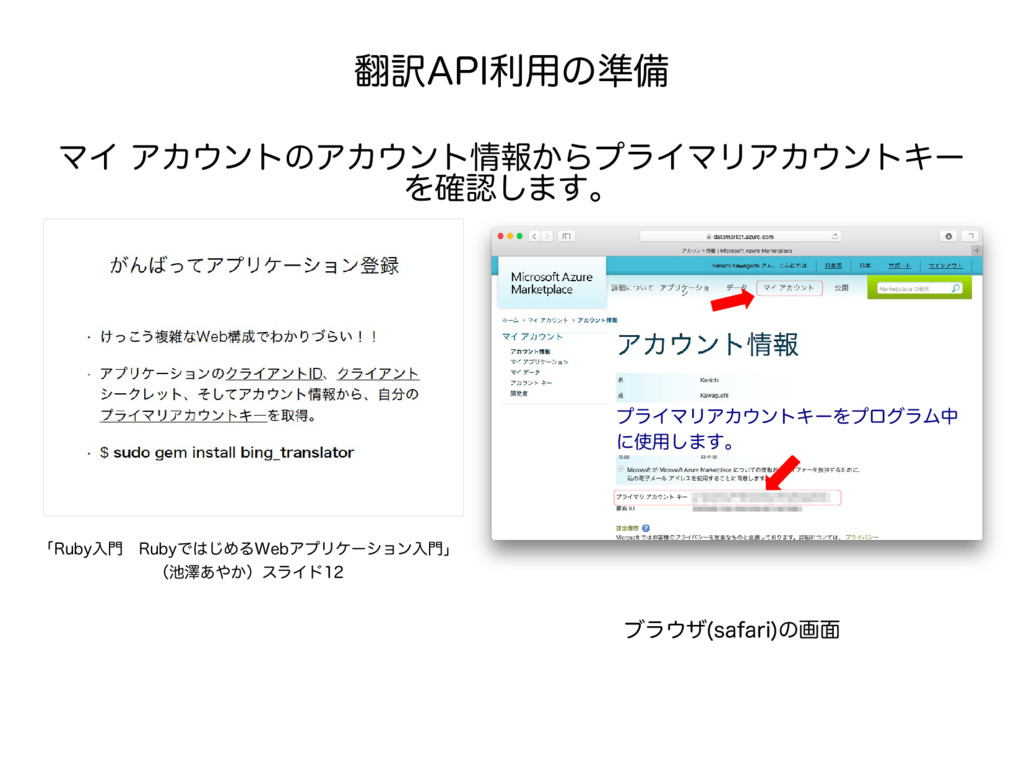Click サポート link in header
This screenshot has width=1024, height=768.
click(899, 266)
